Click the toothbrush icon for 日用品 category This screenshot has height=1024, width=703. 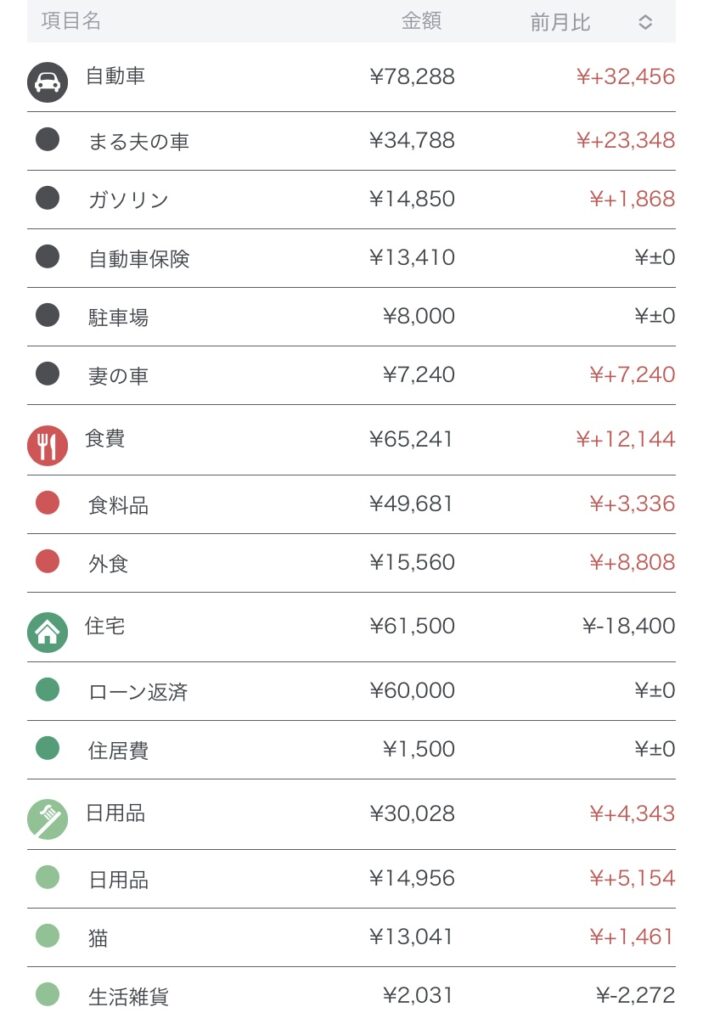point(47,819)
